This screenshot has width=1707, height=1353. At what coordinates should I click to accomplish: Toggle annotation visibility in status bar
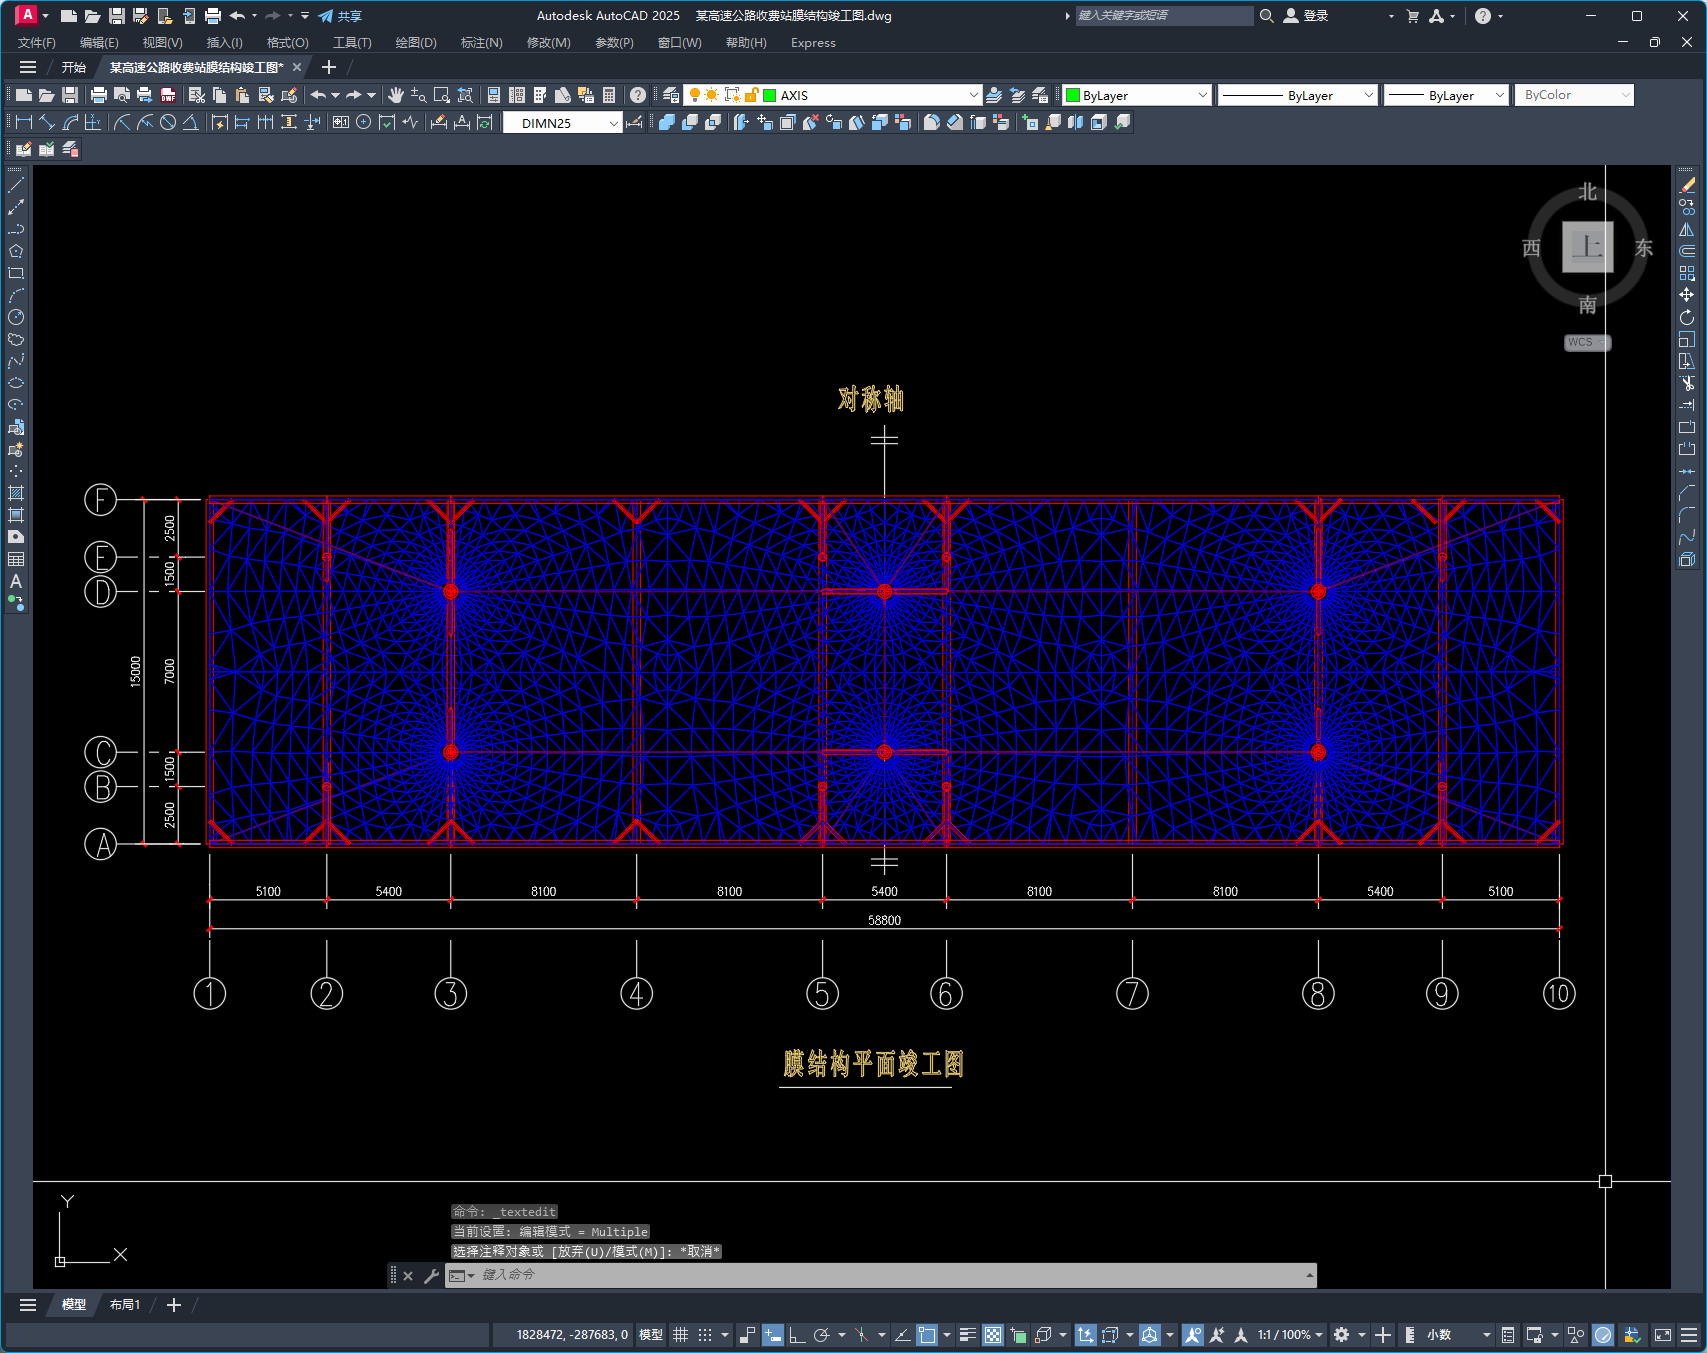[1192, 1335]
